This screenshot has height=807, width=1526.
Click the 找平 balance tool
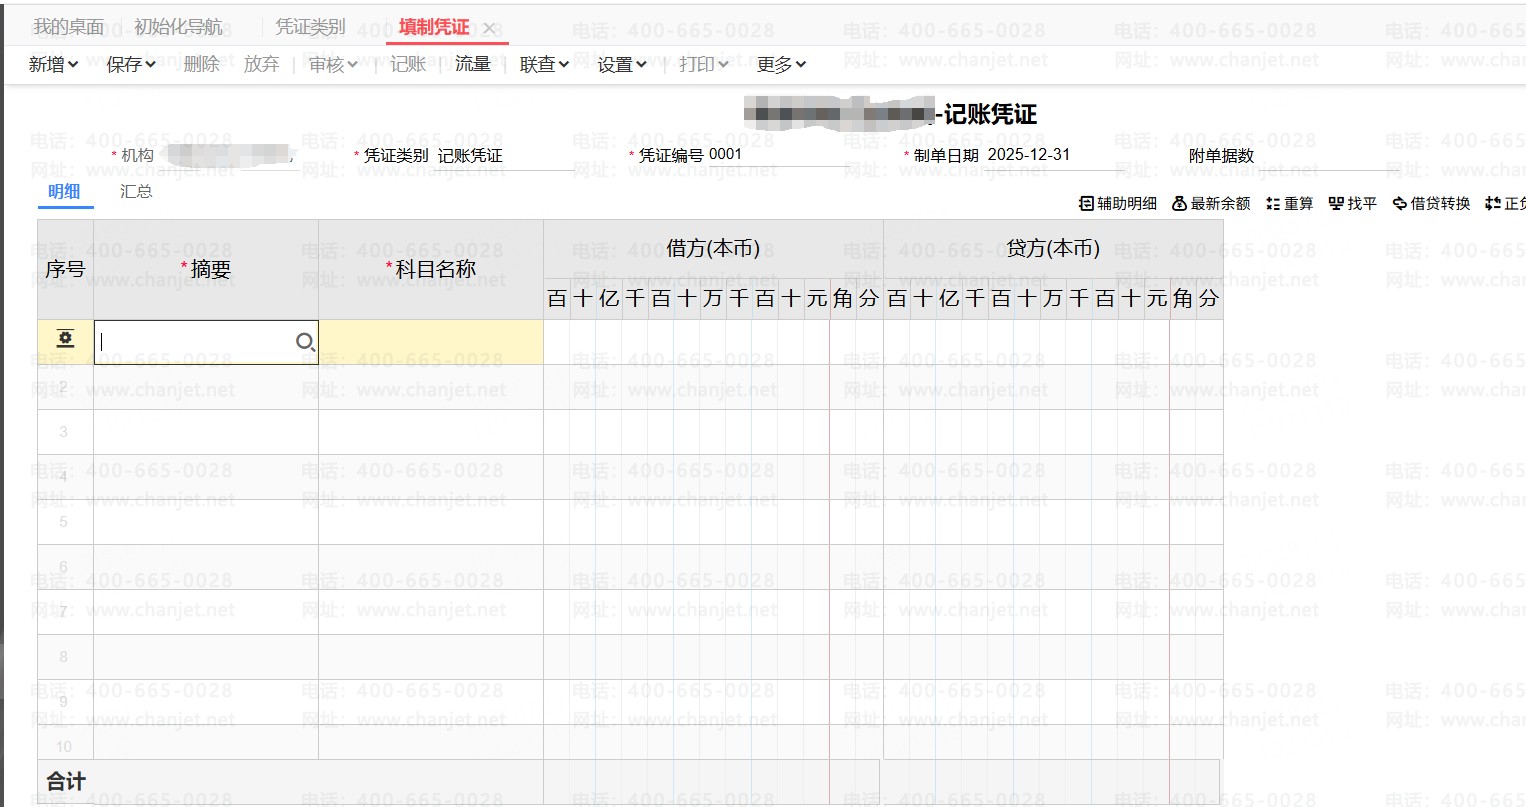[x=1352, y=204]
